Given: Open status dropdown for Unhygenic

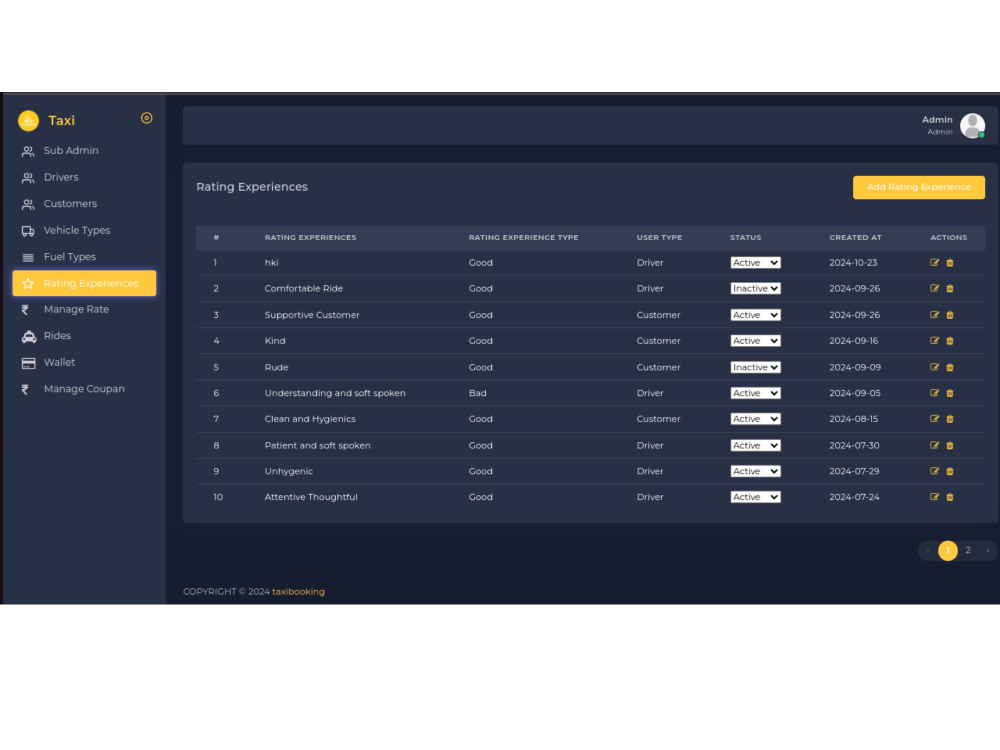Looking at the screenshot, I should click(x=755, y=471).
